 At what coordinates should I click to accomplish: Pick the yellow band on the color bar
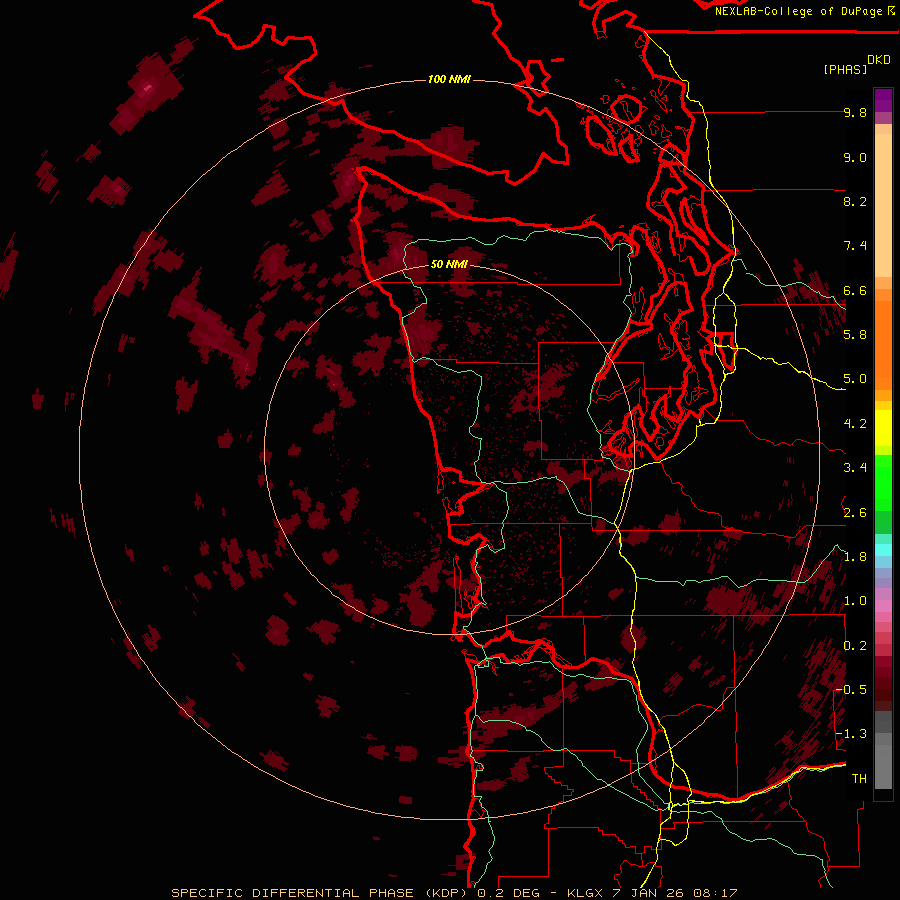coord(883,428)
